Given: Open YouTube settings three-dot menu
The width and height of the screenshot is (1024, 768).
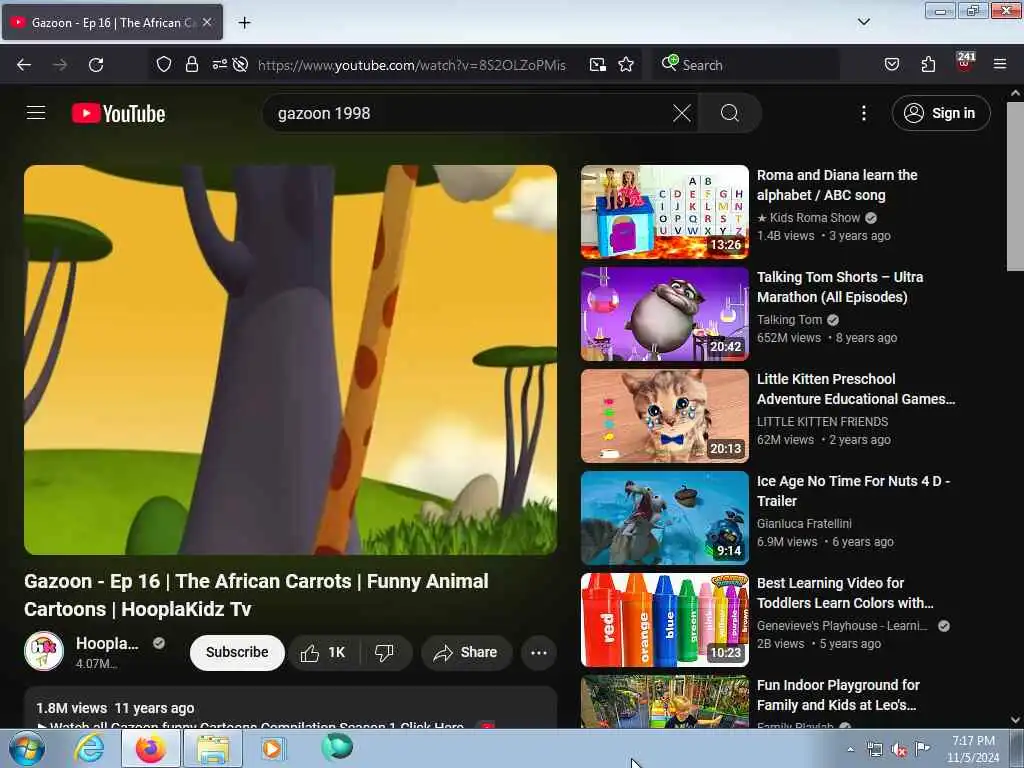Looking at the screenshot, I should coord(863,113).
